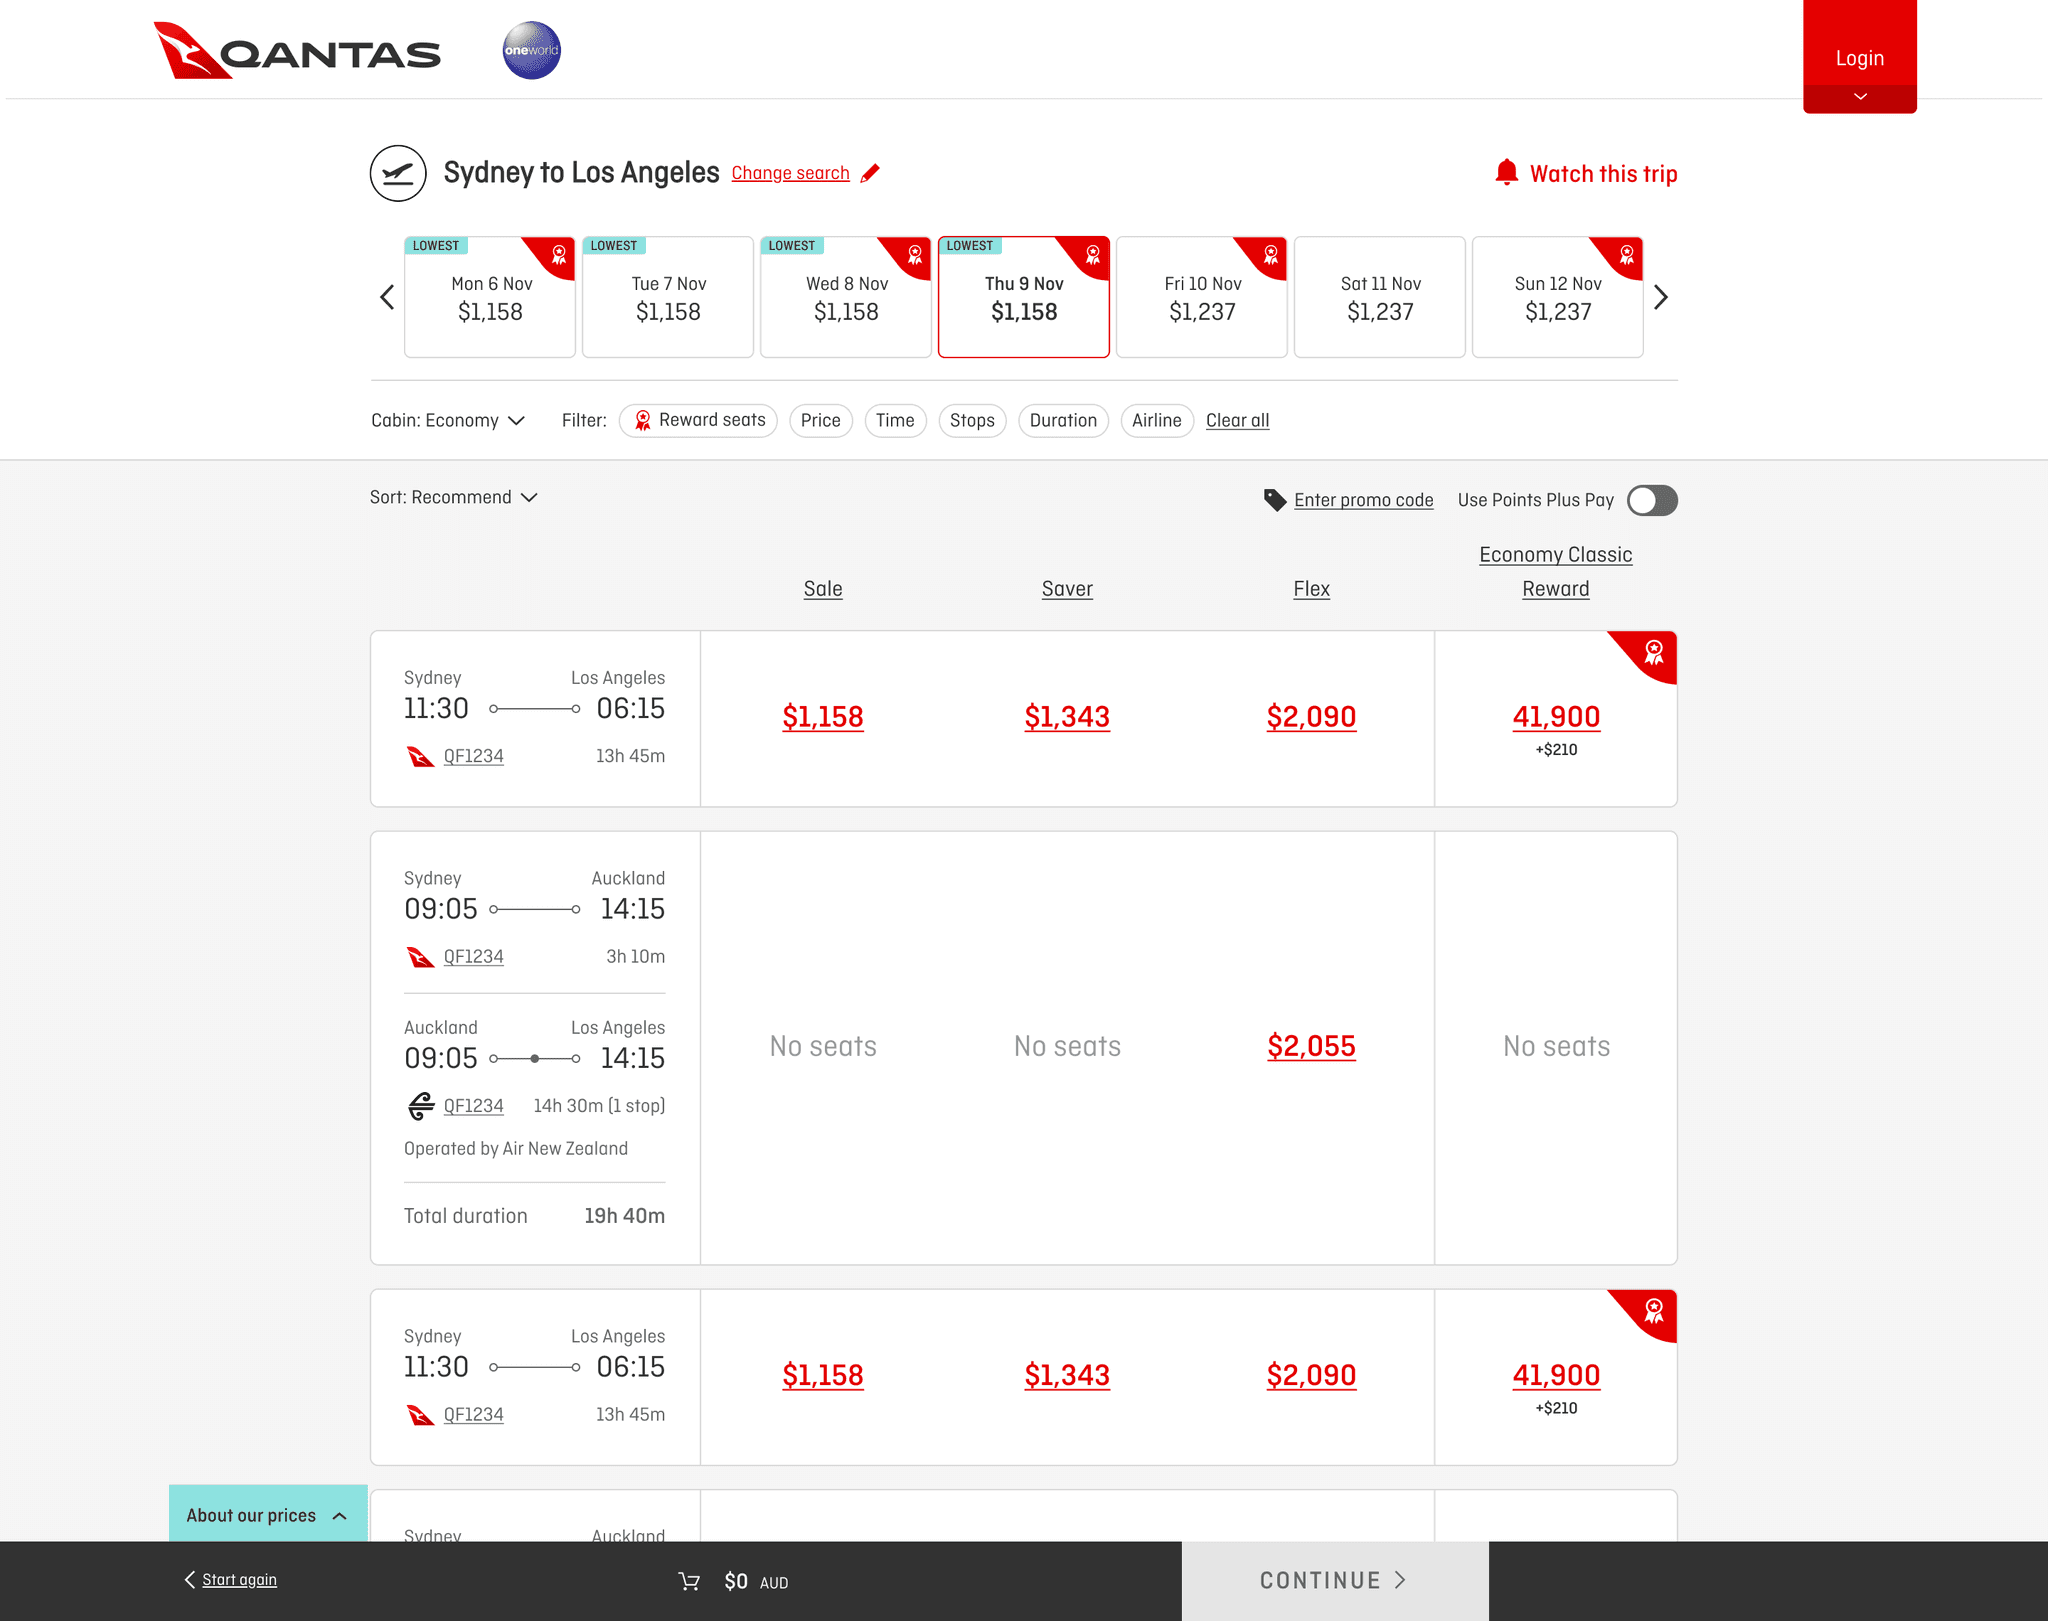Toggle Use Points Plus Pay switch
The height and width of the screenshot is (1621, 2048).
coord(1652,500)
